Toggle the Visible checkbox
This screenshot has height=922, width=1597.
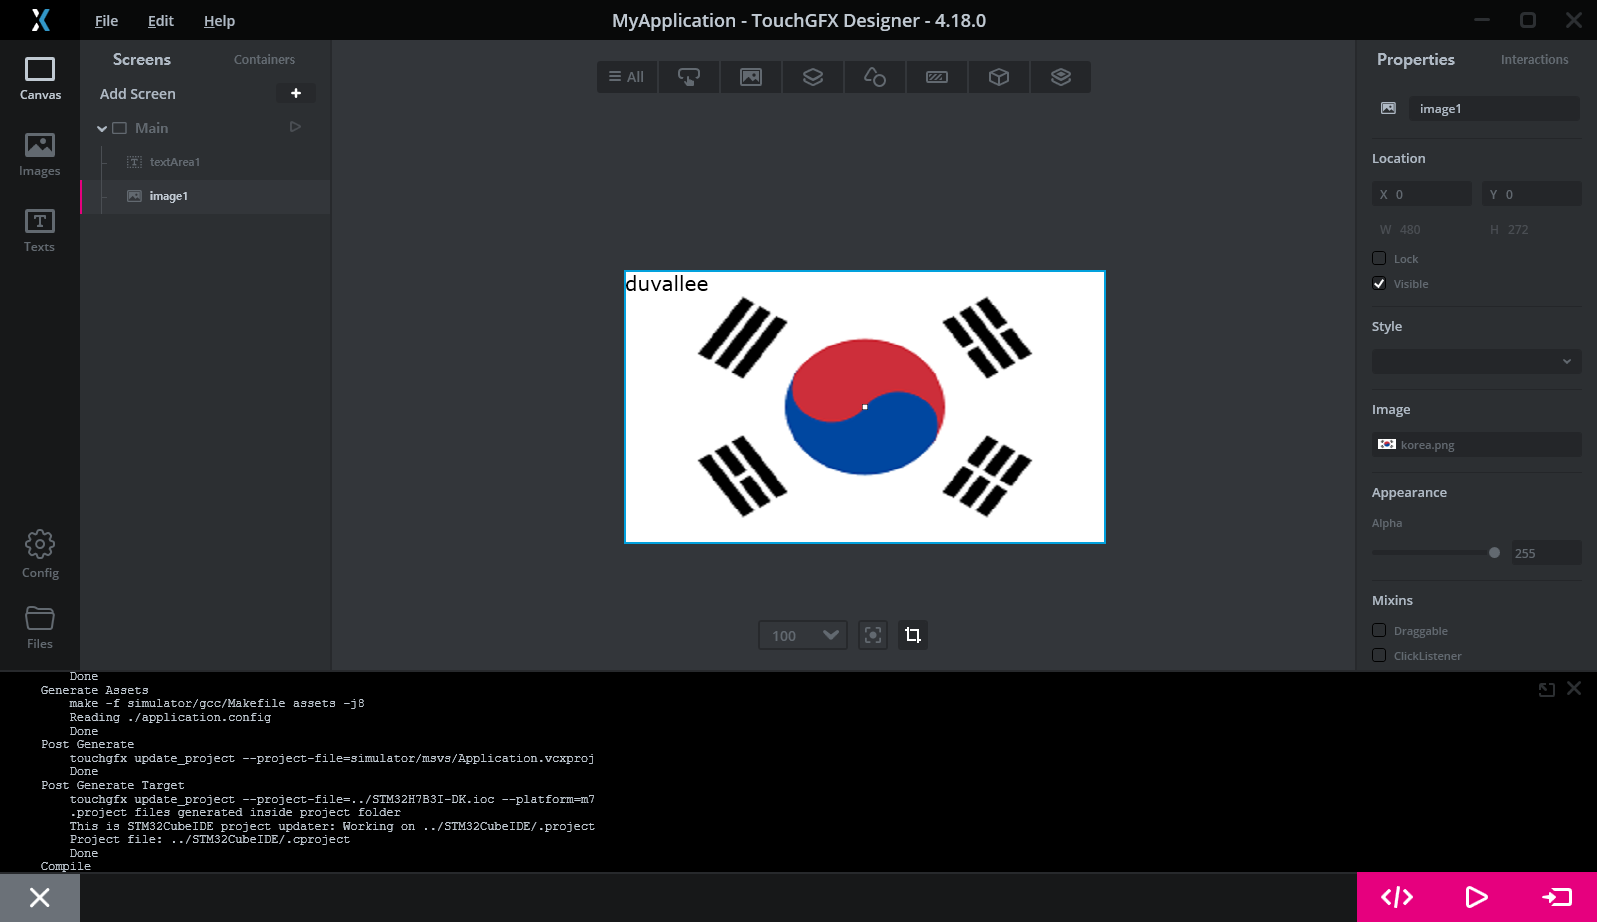(x=1379, y=283)
